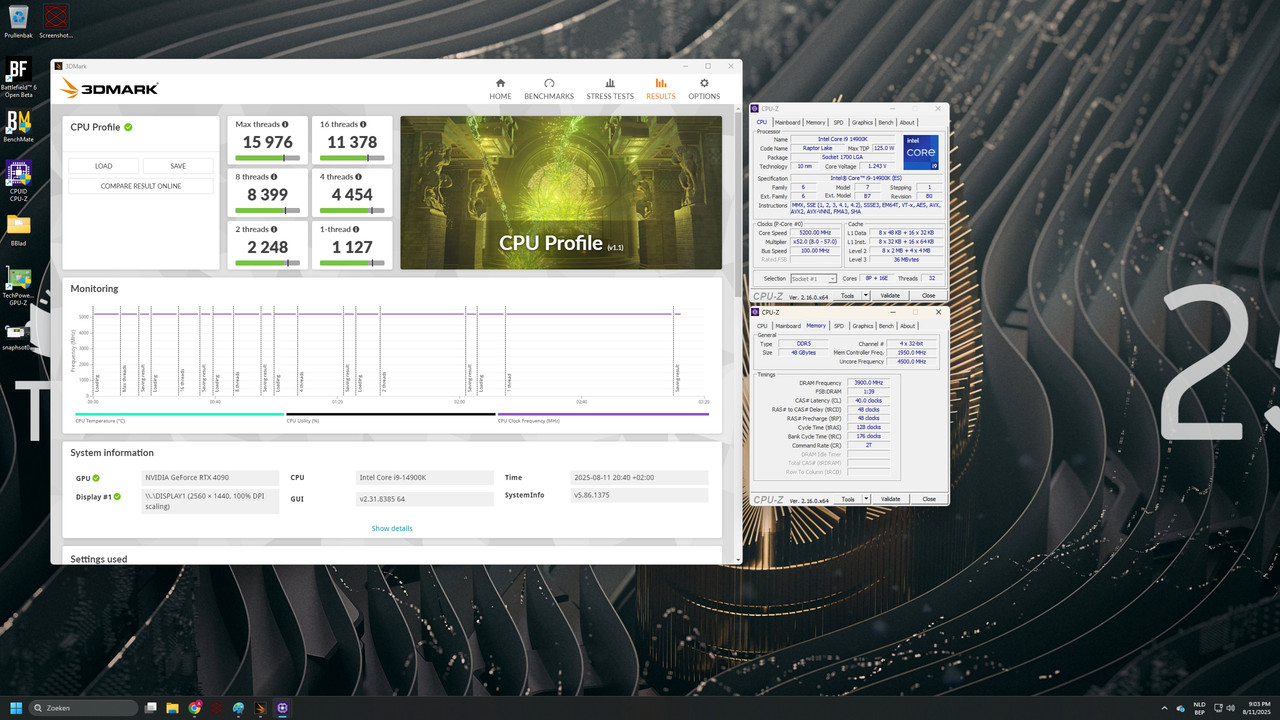Select Memory tab in upper CPU-Z window
The height and width of the screenshot is (720, 1280).
point(816,123)
